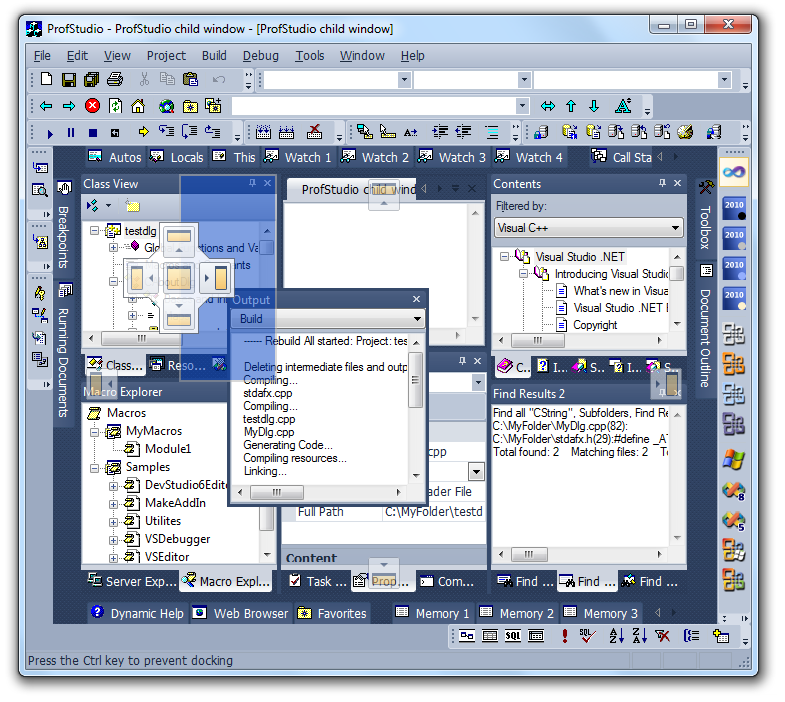785x702 pixels.
Task: Click the Refresh page icon
Action: point(115,106)
